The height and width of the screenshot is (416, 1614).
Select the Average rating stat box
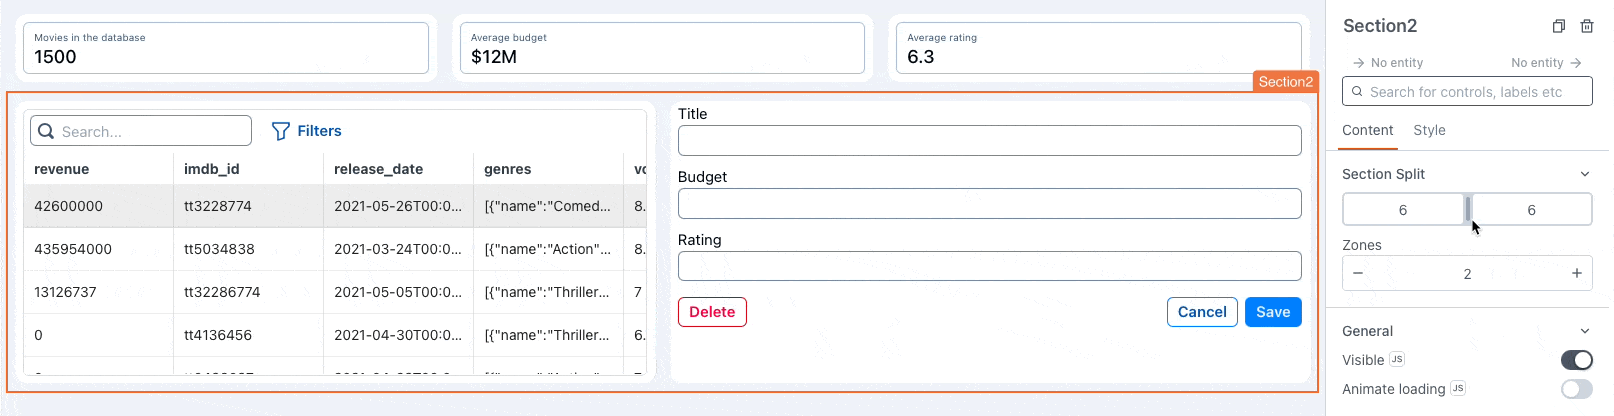point(1099,48)
